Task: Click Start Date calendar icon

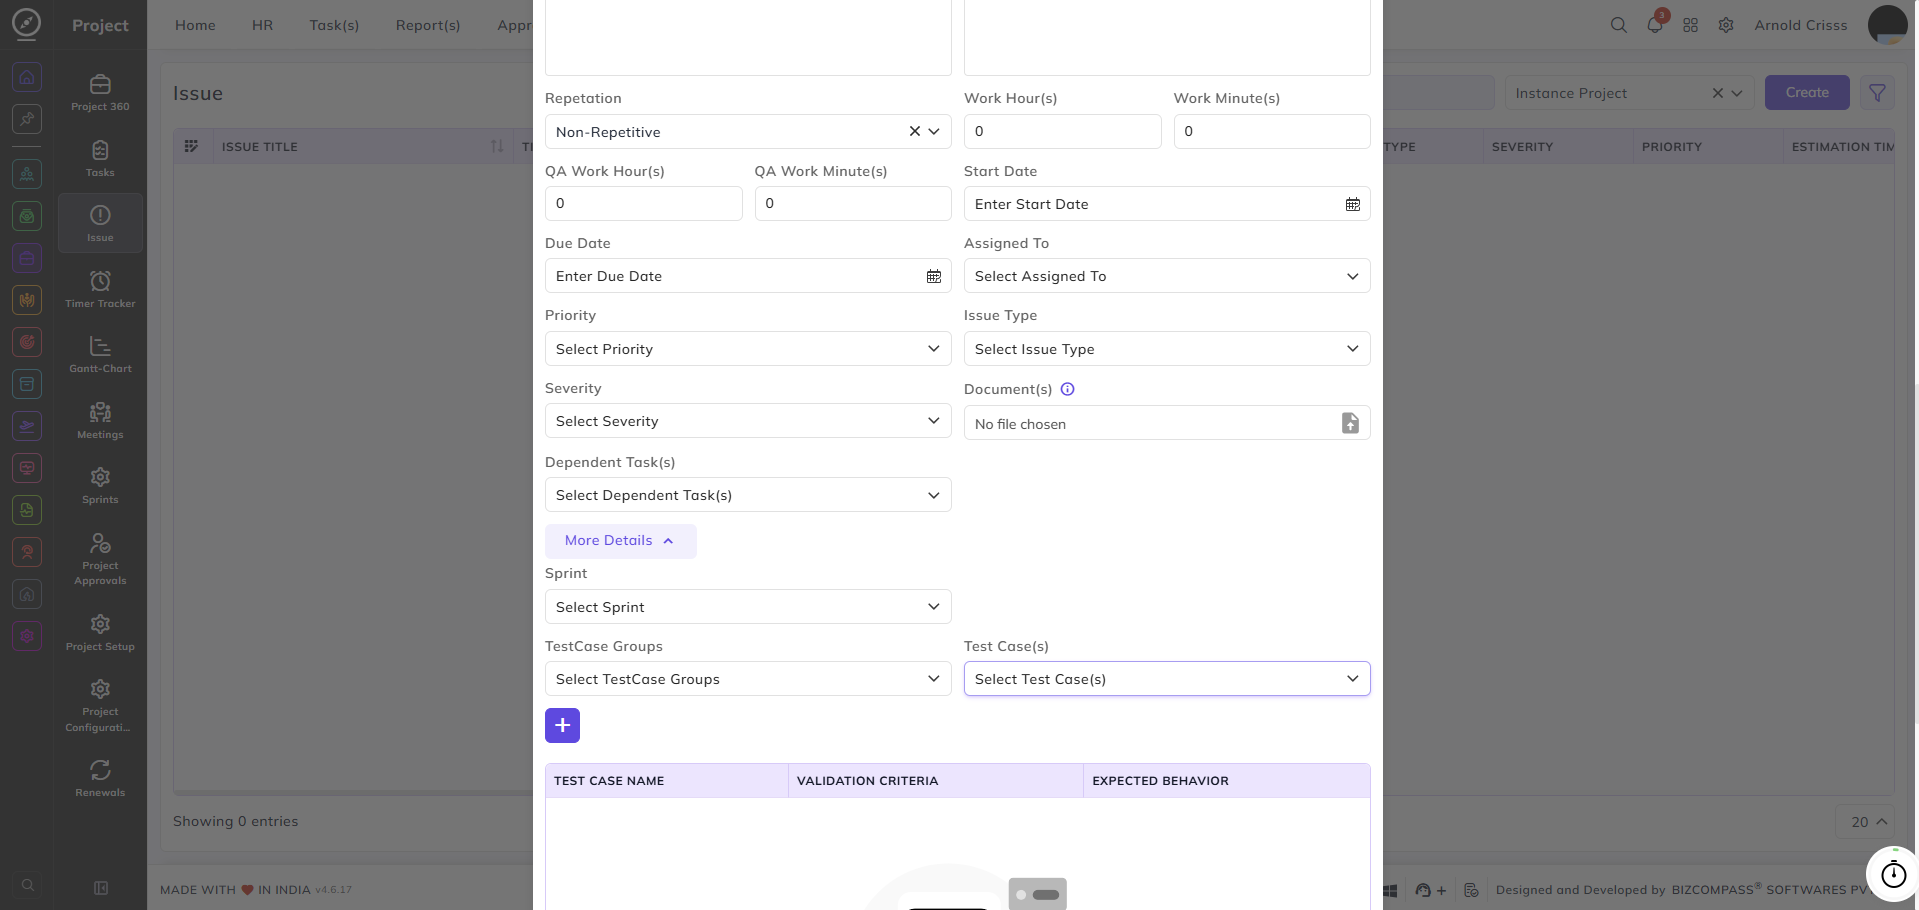Action: click(x=1352, y=204)
